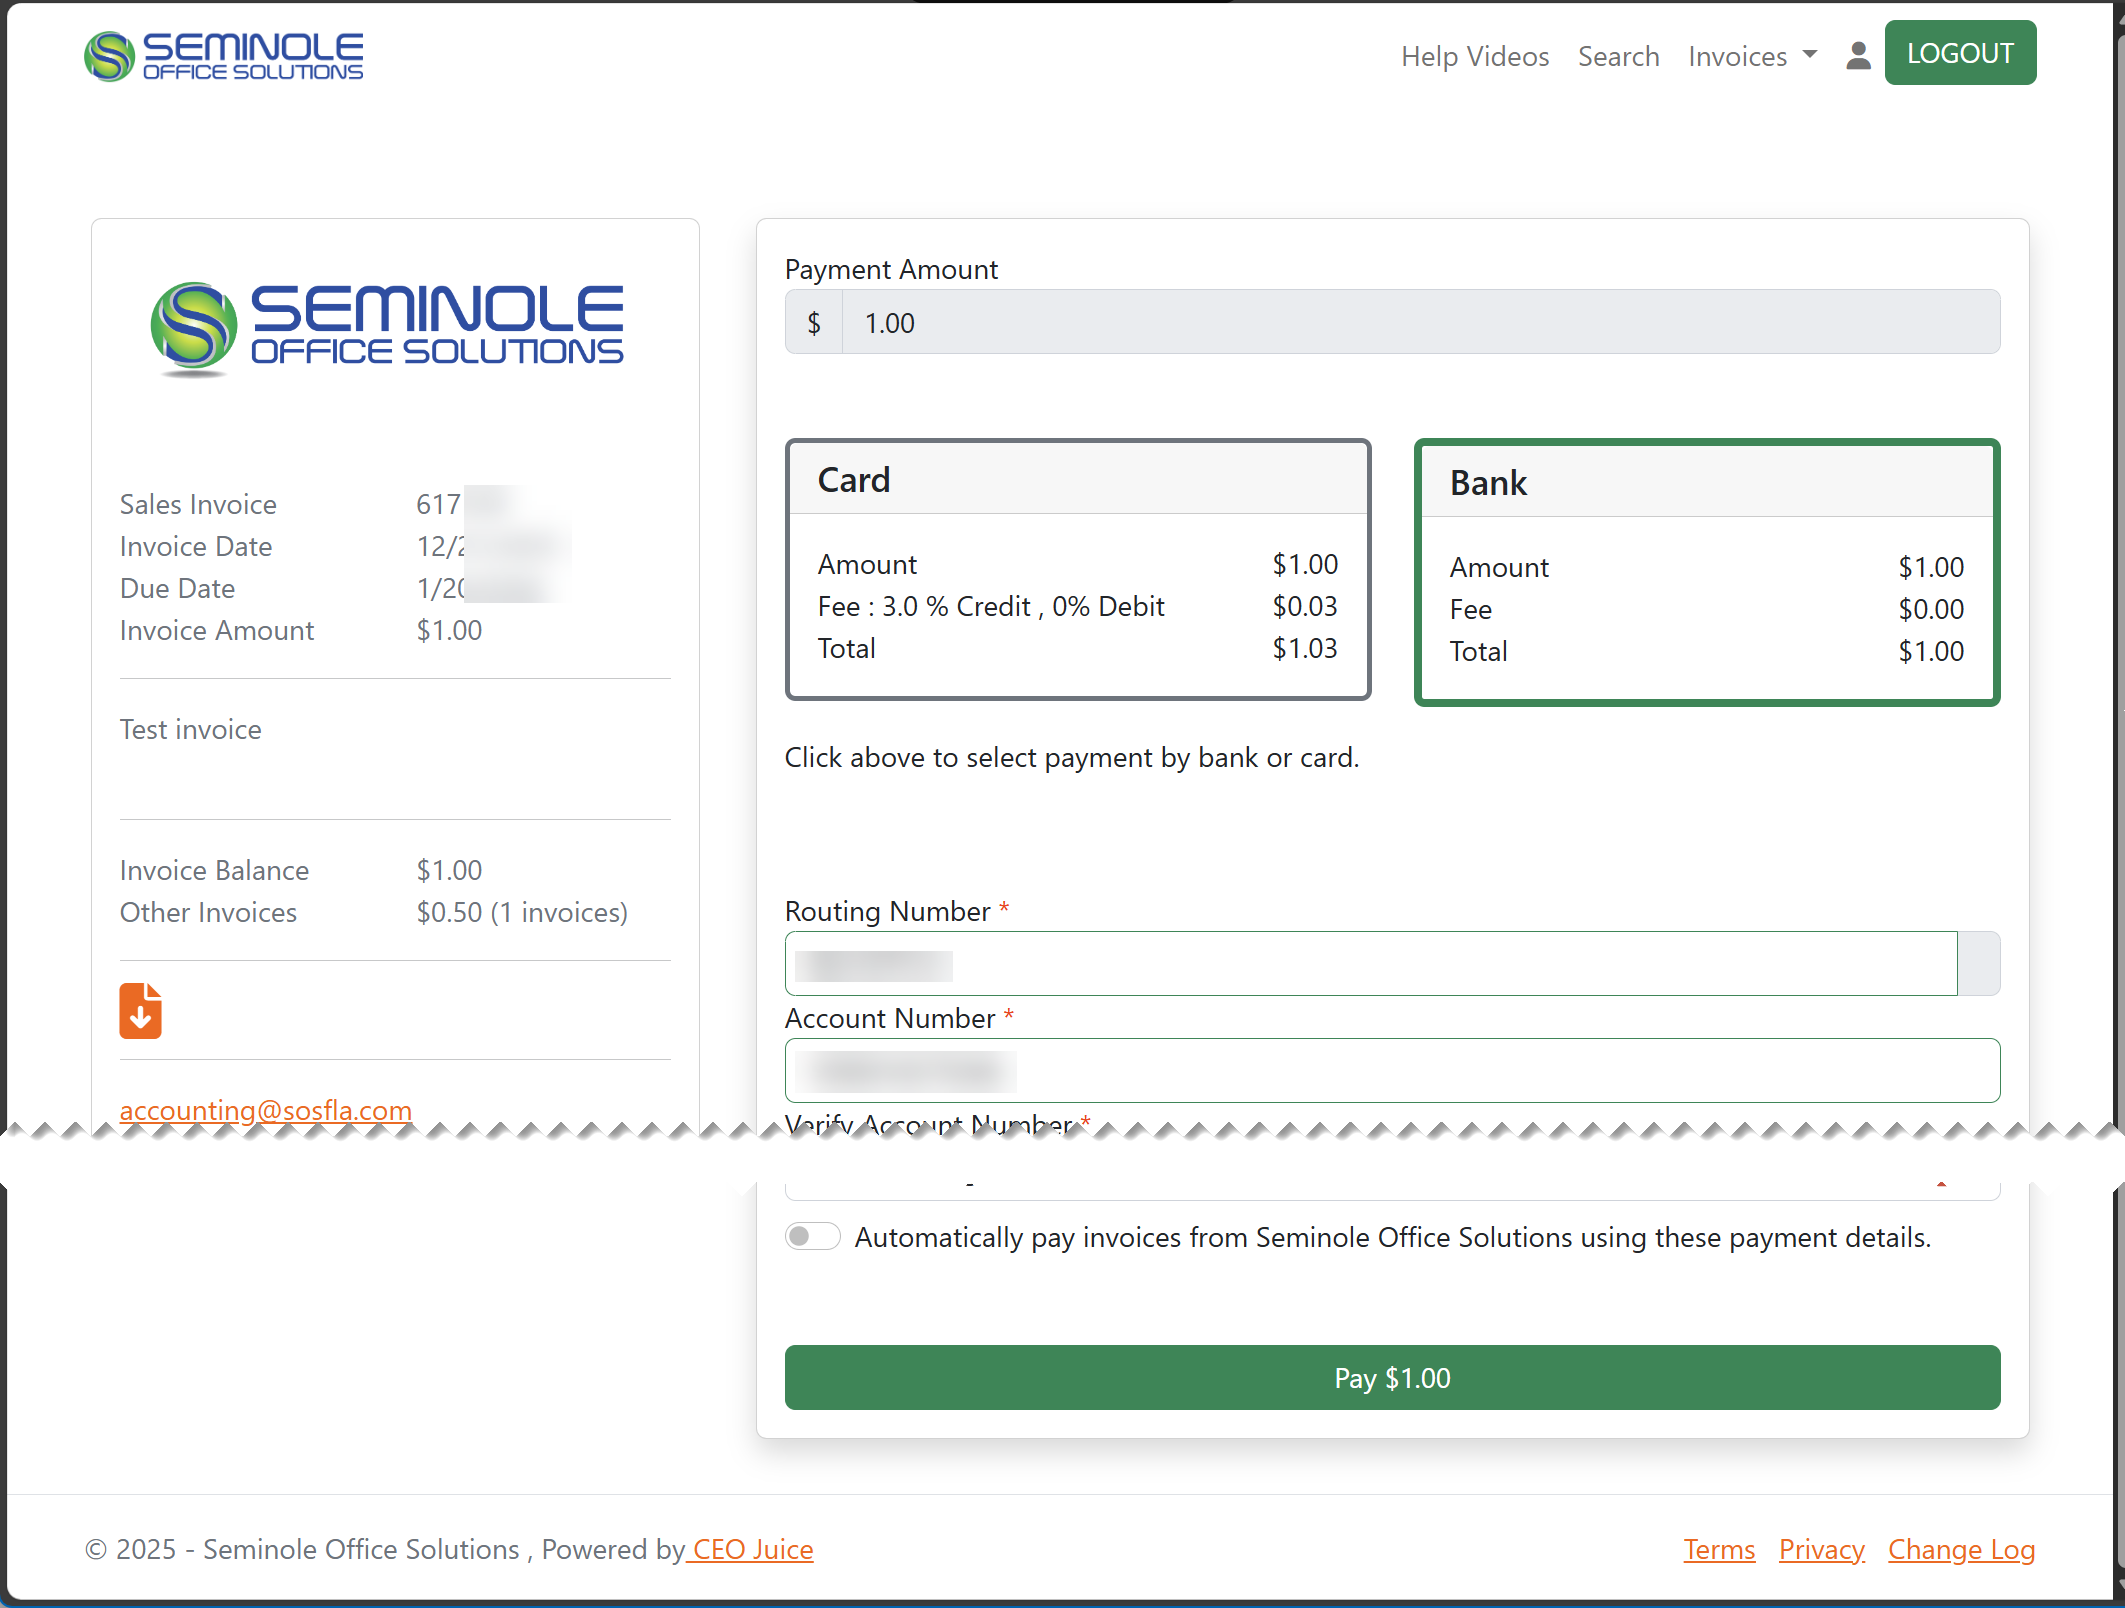
Task: Select the Bank payment option
Action: point(1706,573)
